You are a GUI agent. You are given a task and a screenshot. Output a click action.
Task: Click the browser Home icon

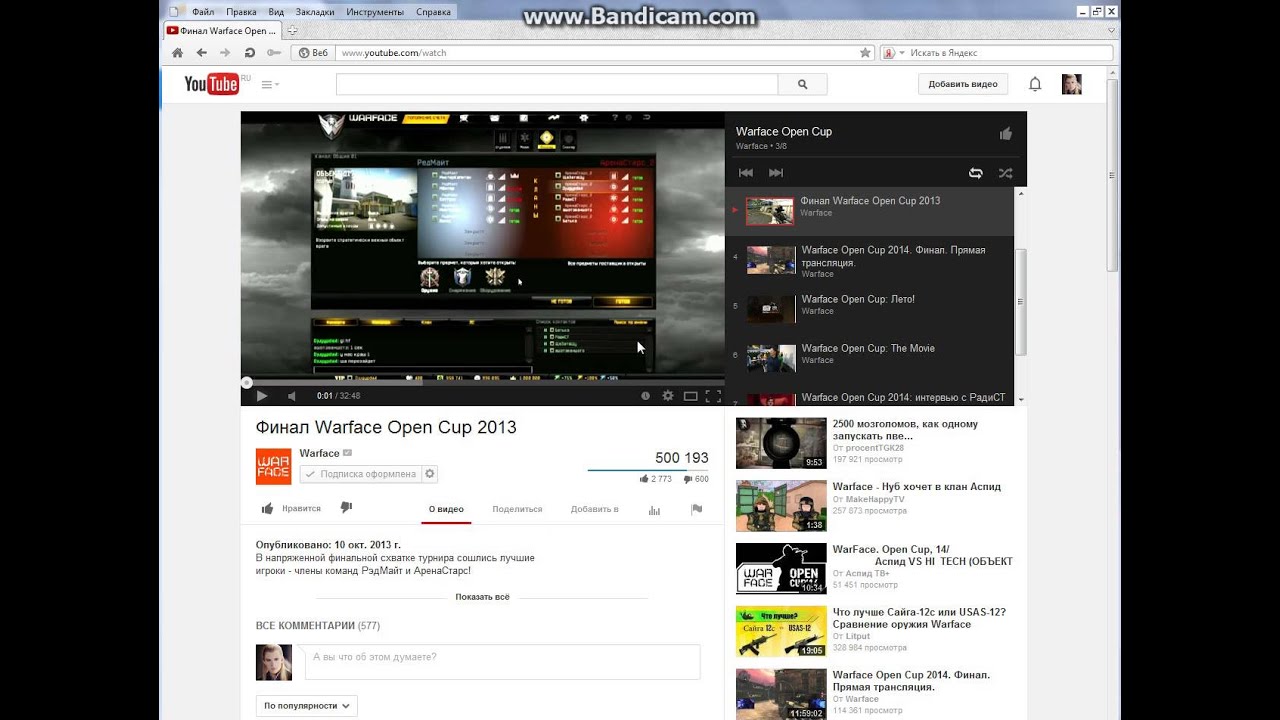177,53
